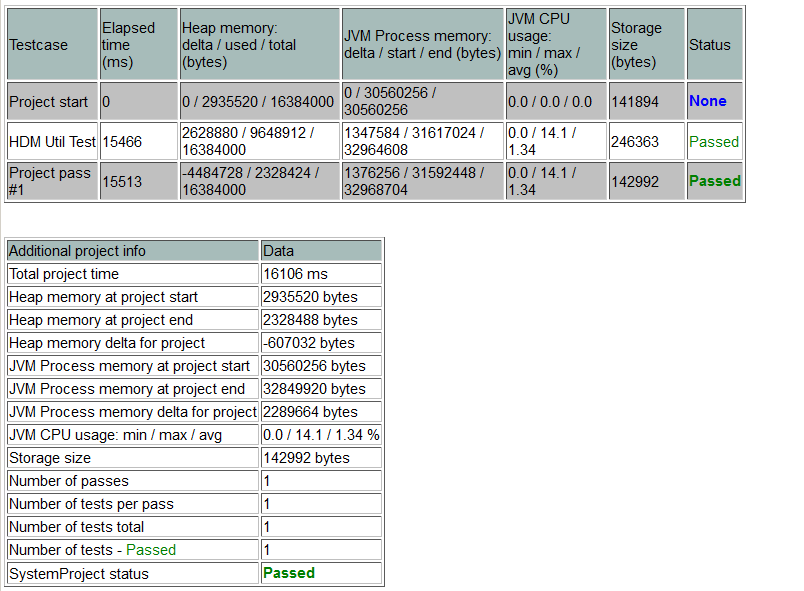Click the 16106 ms total project time value
The width and height of the screenshot is (804, 591).
pos(294,274)
